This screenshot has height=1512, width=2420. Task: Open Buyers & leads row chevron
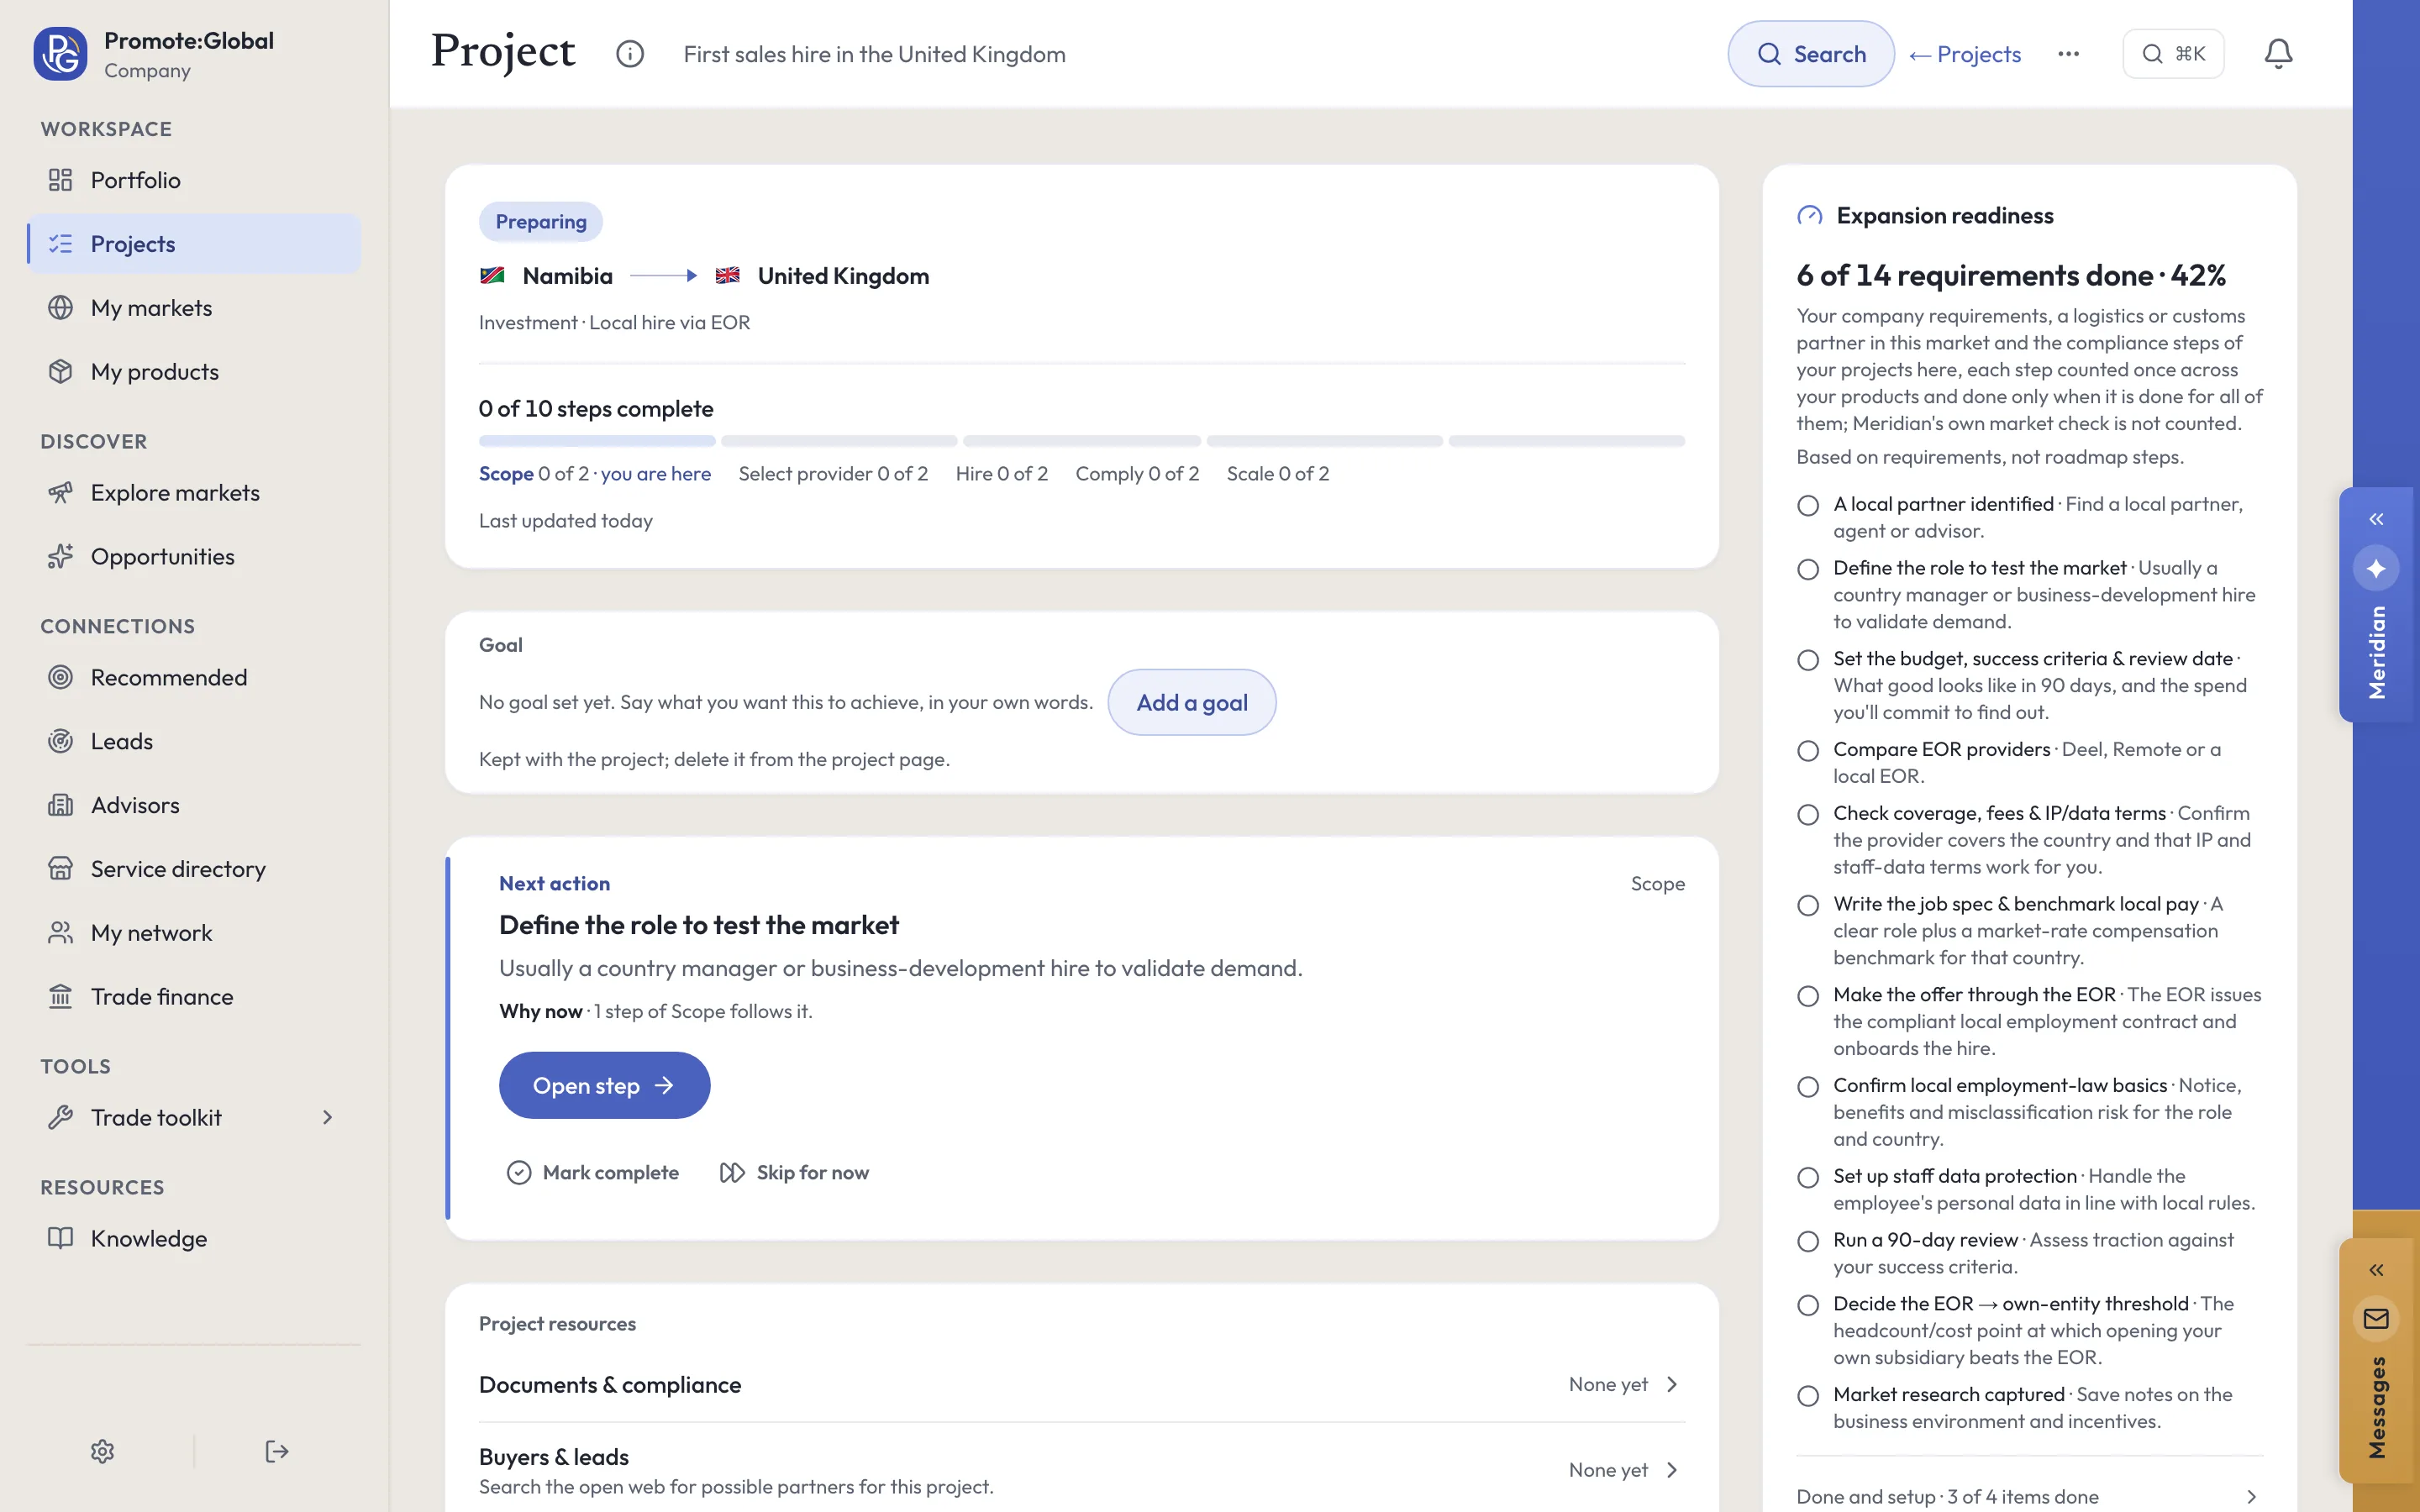pos(1672,1470)
